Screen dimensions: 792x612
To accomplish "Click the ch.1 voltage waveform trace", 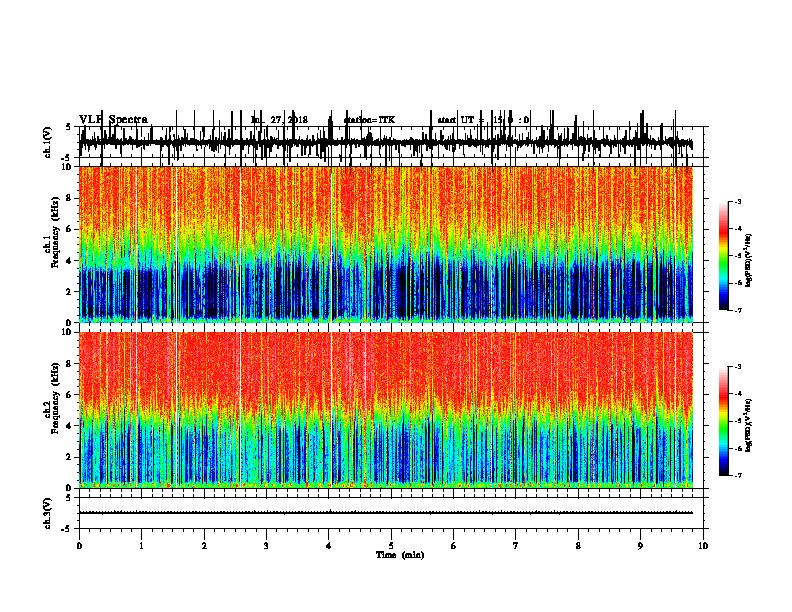I will pyautogui.click(x=386, y=142).
